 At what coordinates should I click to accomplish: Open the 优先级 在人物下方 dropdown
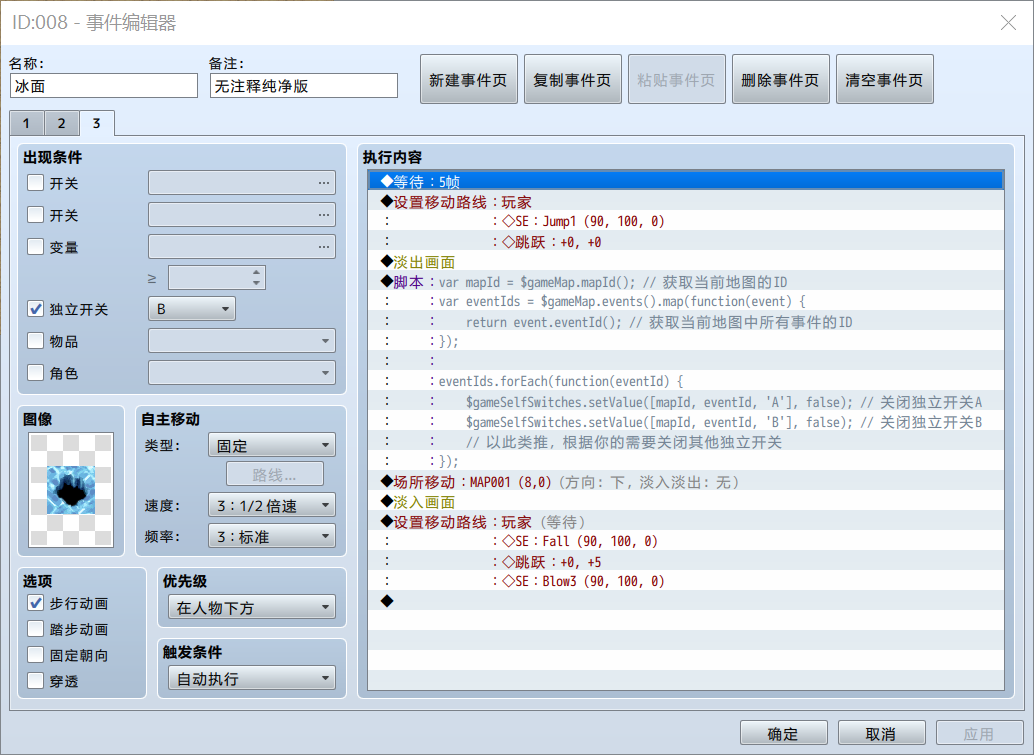click(252, 607)
